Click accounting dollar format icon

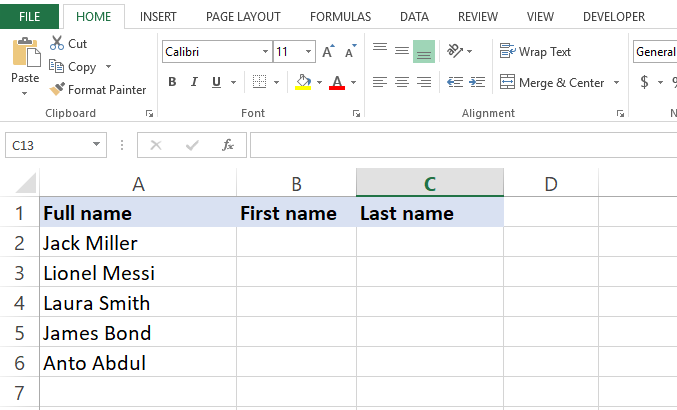[x=644, y=82]
